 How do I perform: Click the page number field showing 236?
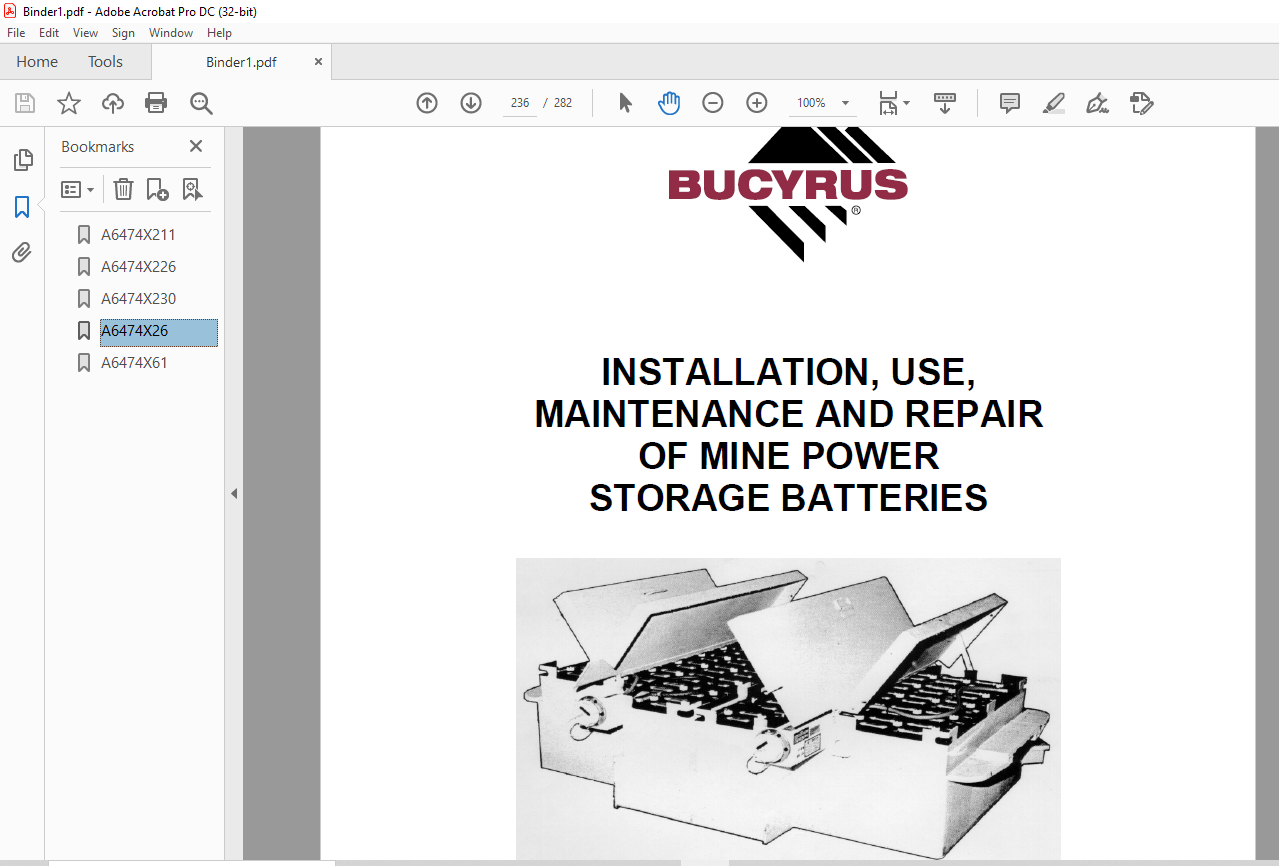pyautogui.click(x=520, y=103)
